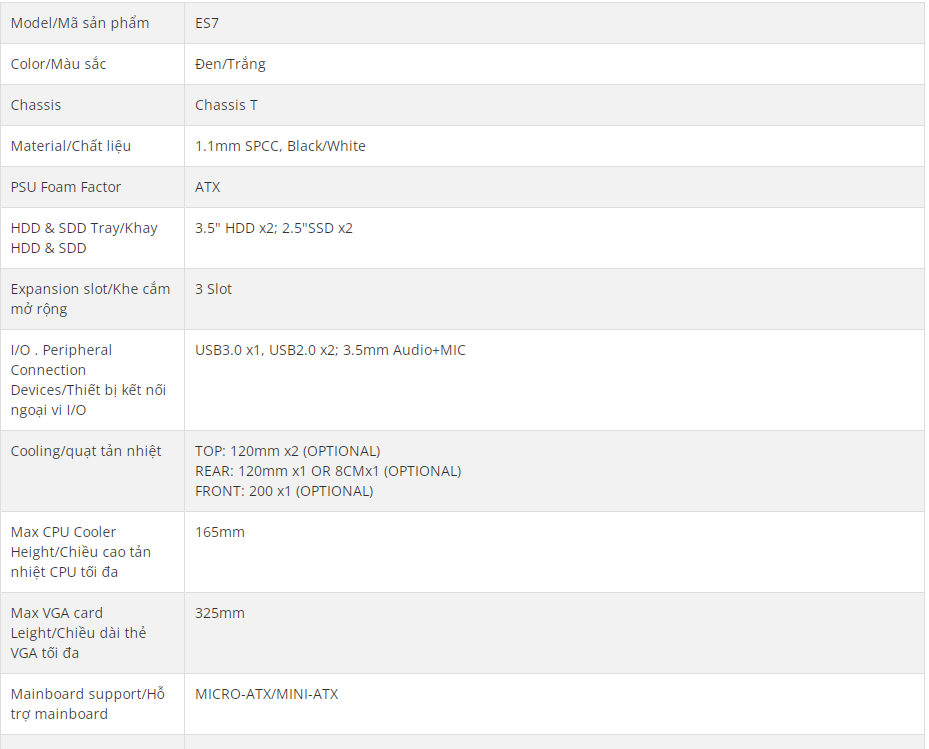This screenshot has height=749, width=929.
Task: Click the FRONT: 200 x1 (OPTIONAL) line
Action: click(284, 491)
